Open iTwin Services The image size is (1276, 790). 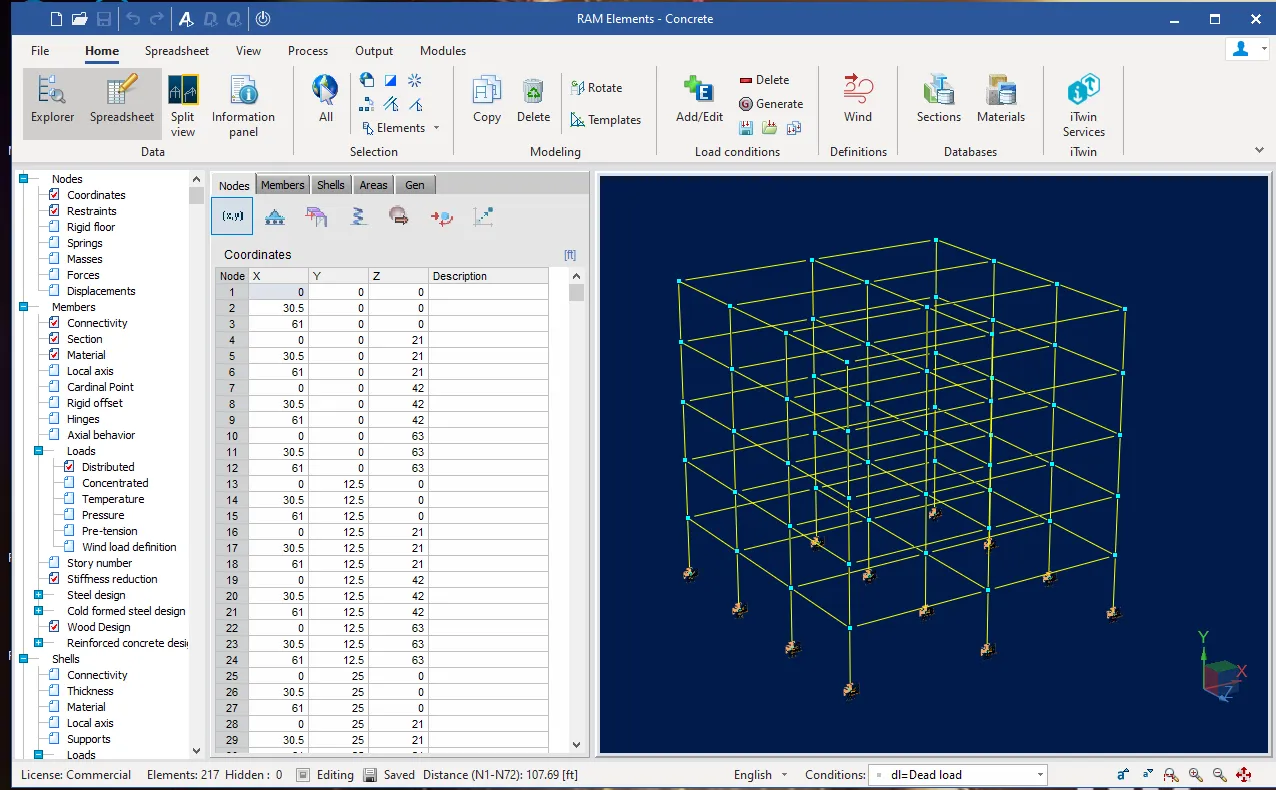[x=1084, y=105]
